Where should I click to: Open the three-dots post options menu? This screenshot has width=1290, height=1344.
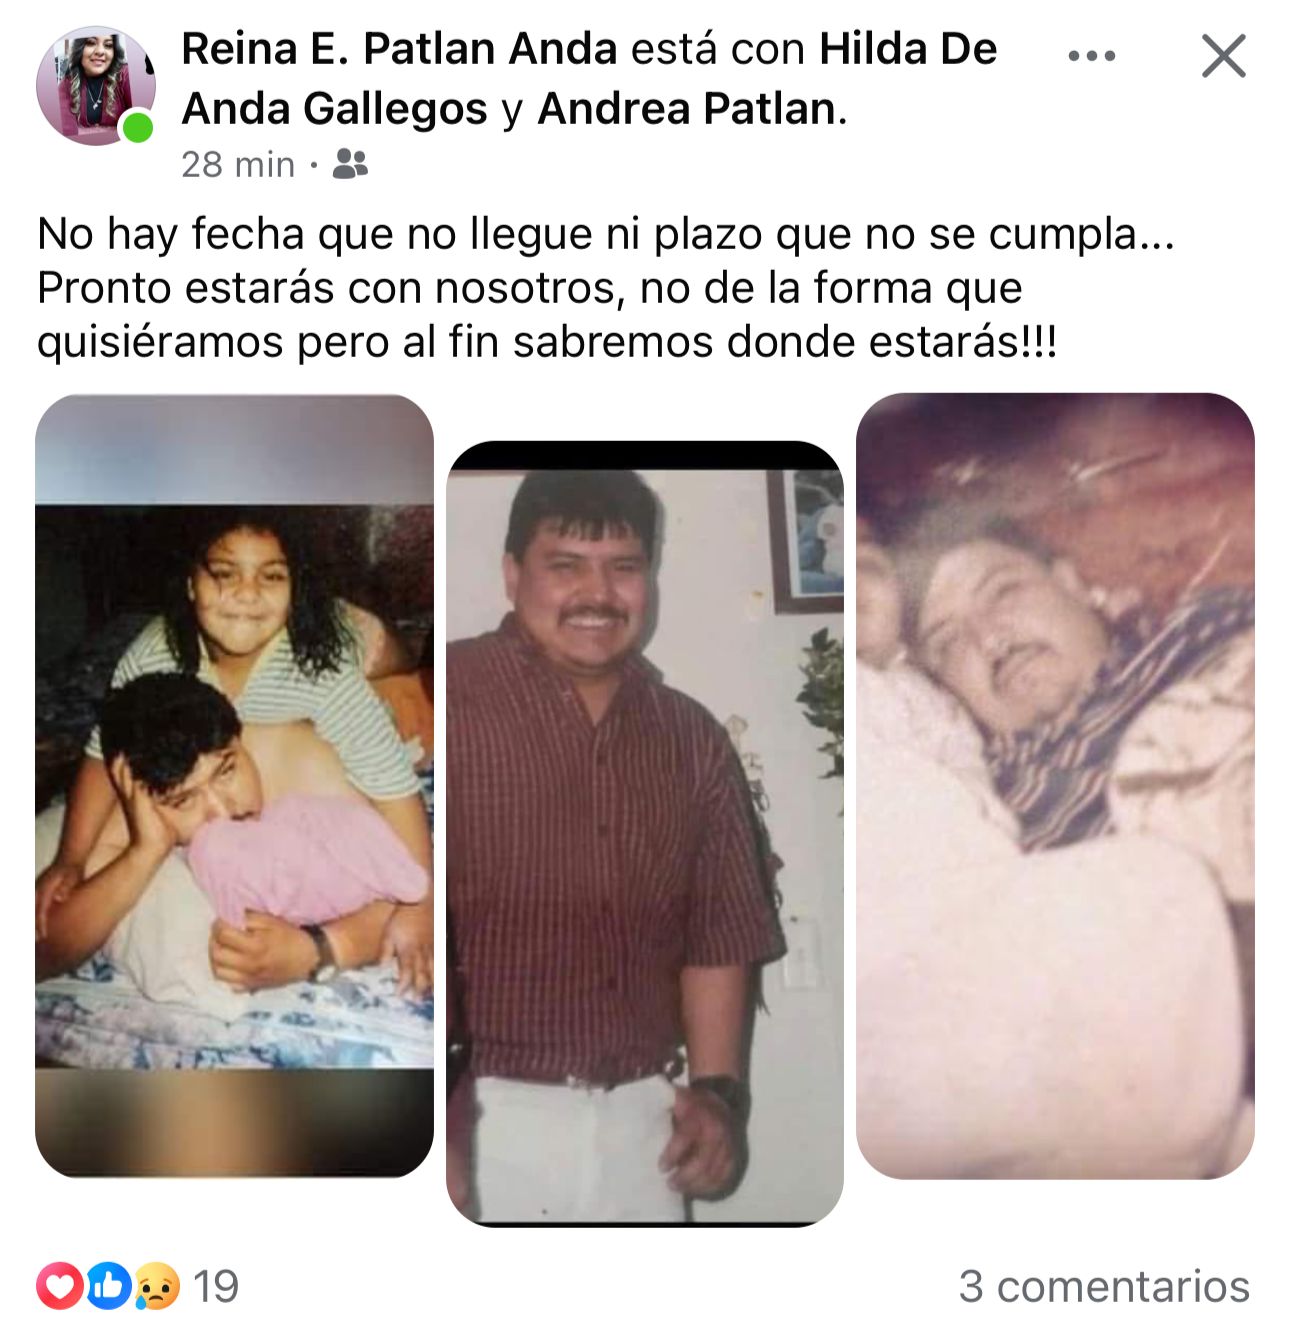[x=1091, y=56]
